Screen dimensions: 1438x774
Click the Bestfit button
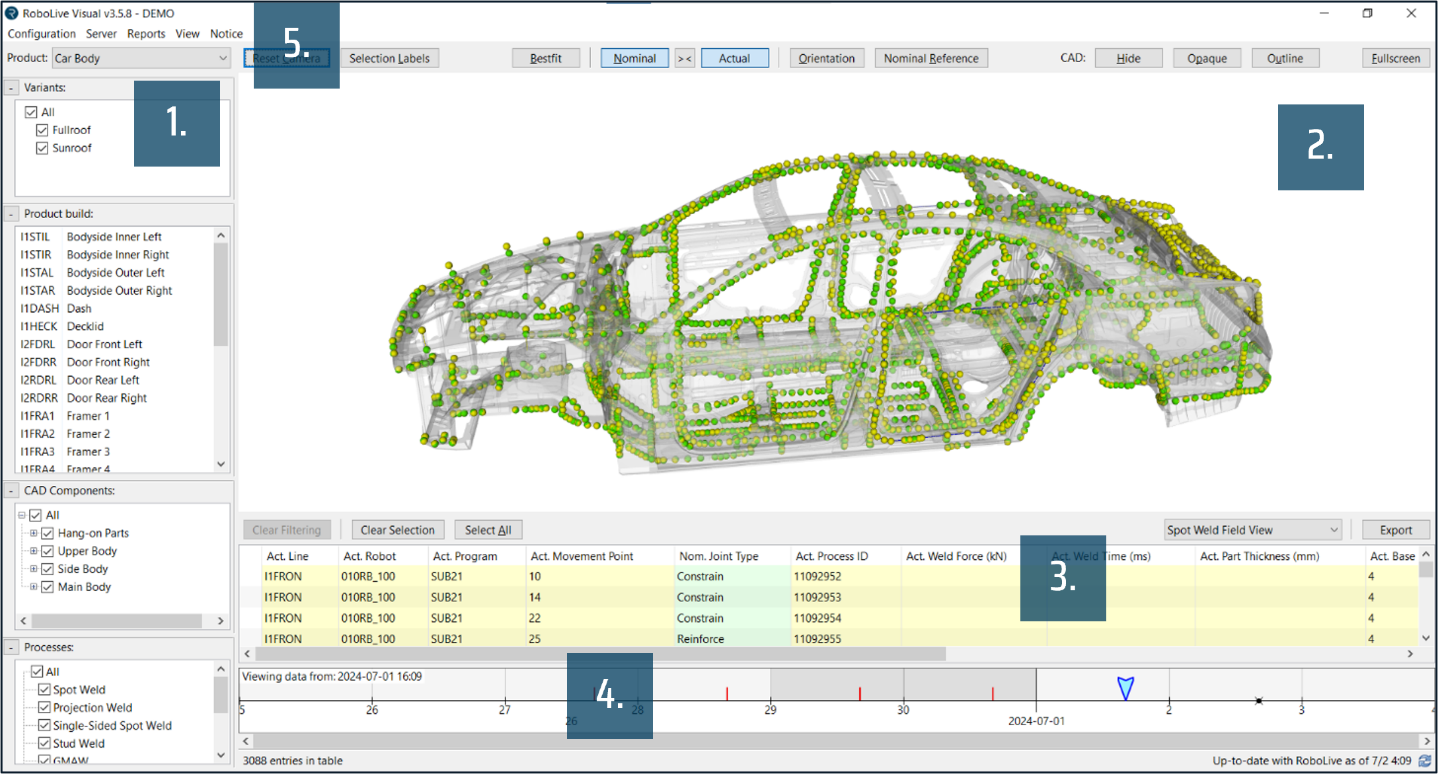pos(545,58)
